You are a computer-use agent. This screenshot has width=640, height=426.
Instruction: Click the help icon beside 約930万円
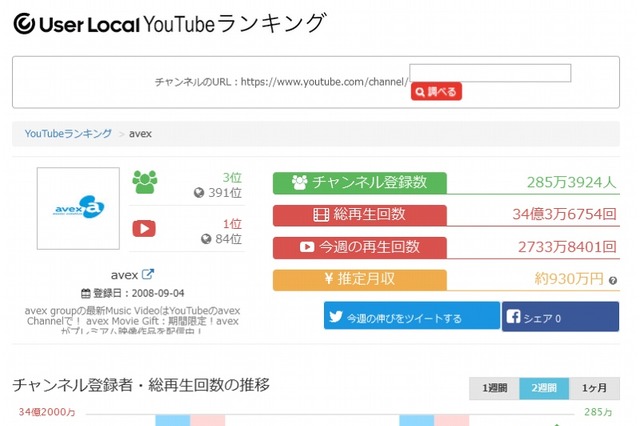click(613, 281)
